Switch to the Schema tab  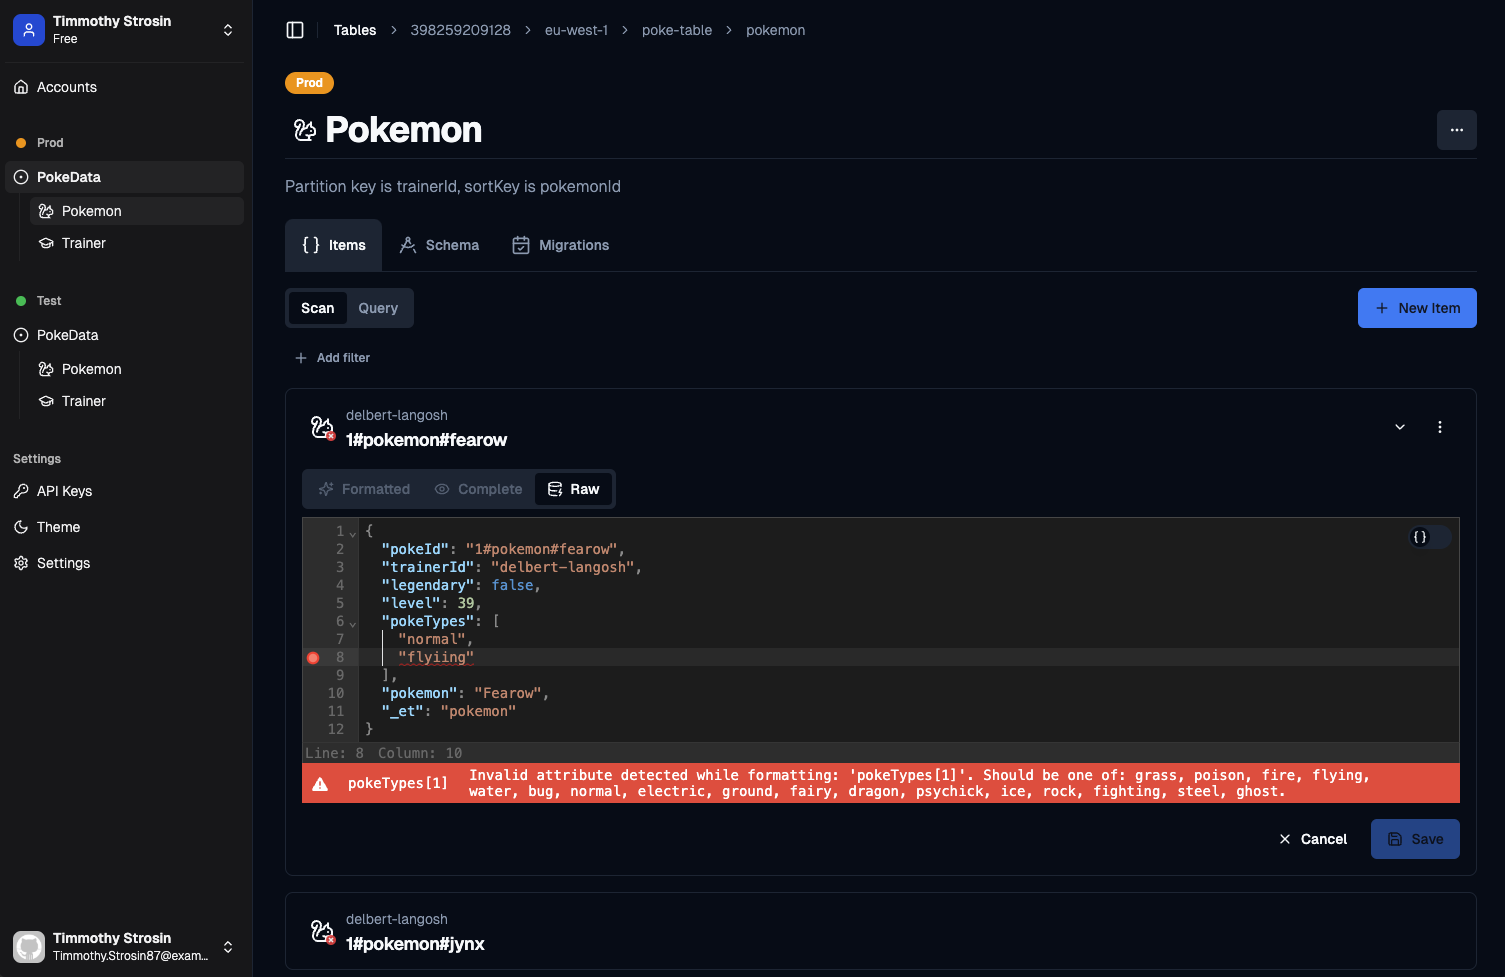point(439,245)
